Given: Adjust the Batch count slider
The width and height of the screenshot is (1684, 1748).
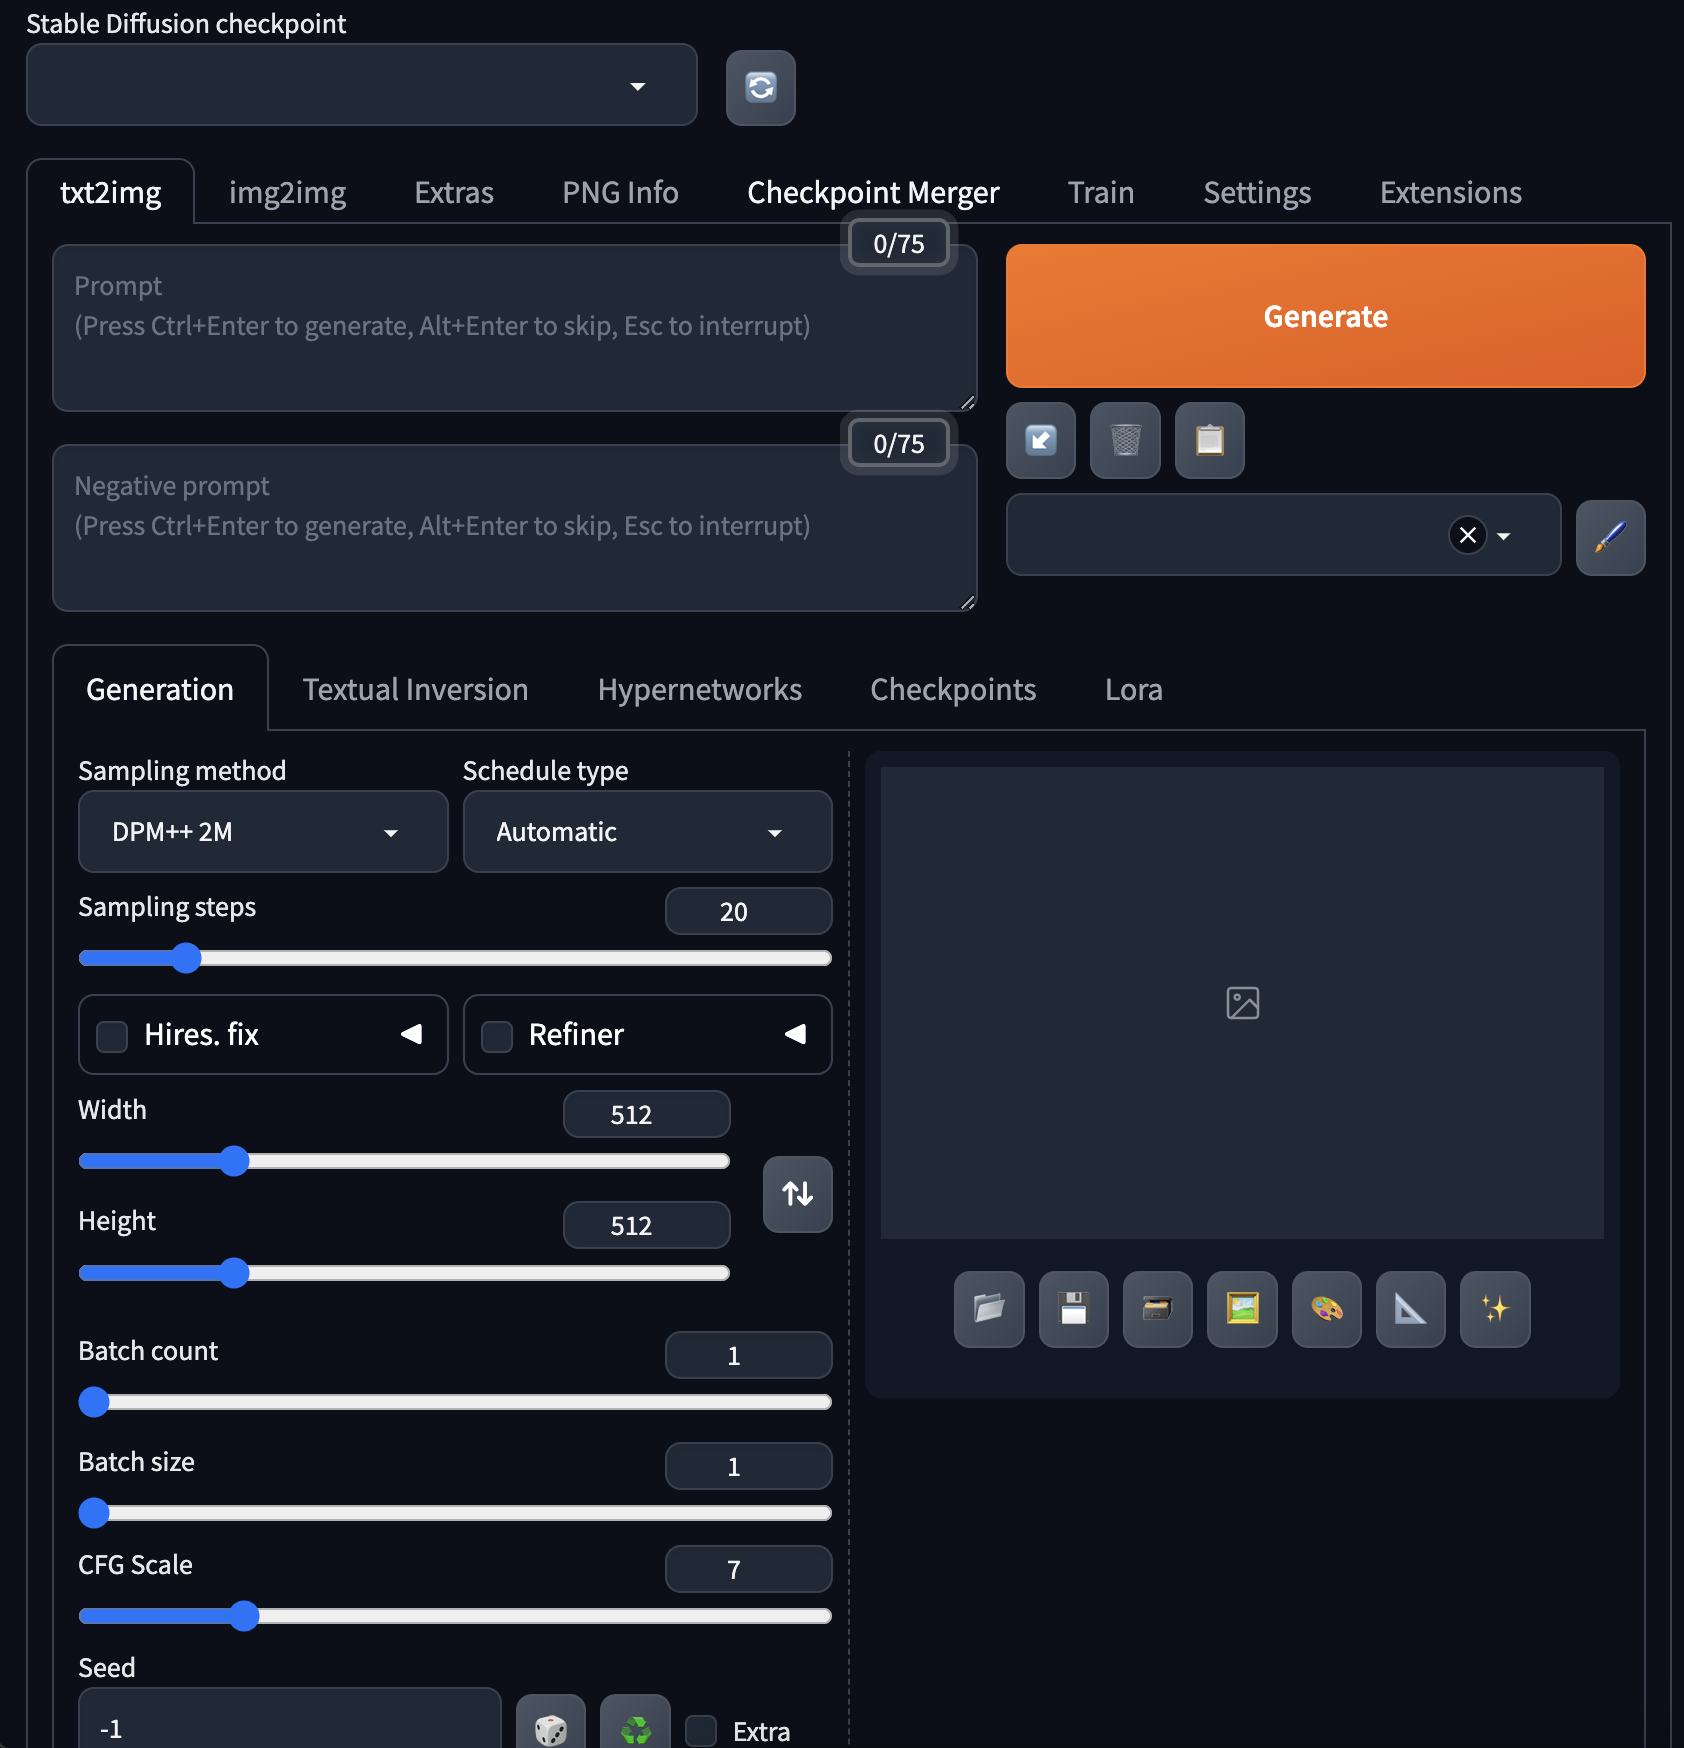Looking at the screenshot, I should pyautogui.click(x=455, y=1402).
